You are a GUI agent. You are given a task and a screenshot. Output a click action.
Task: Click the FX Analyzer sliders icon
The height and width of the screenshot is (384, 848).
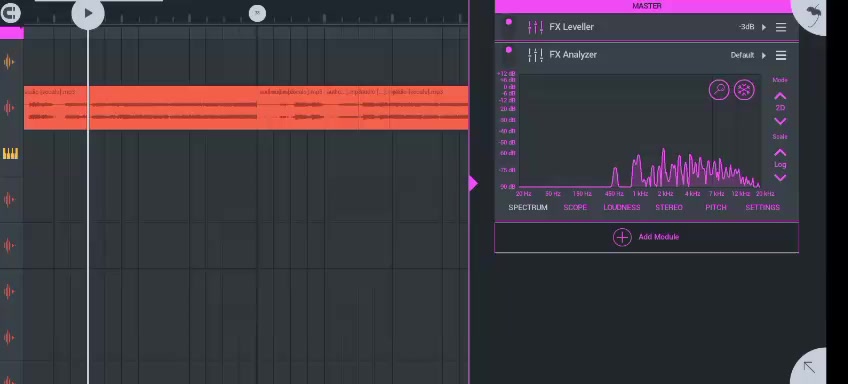[x=535, y=55]
